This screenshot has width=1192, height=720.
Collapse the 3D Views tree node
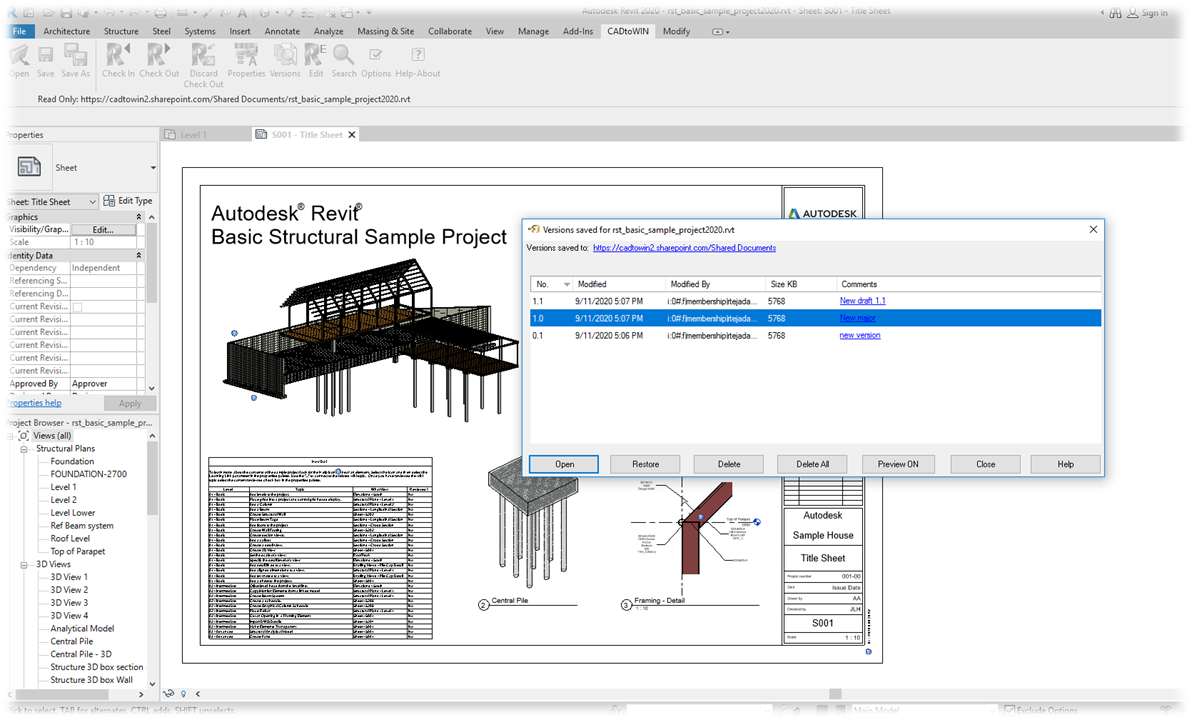(x=24, y=565)
